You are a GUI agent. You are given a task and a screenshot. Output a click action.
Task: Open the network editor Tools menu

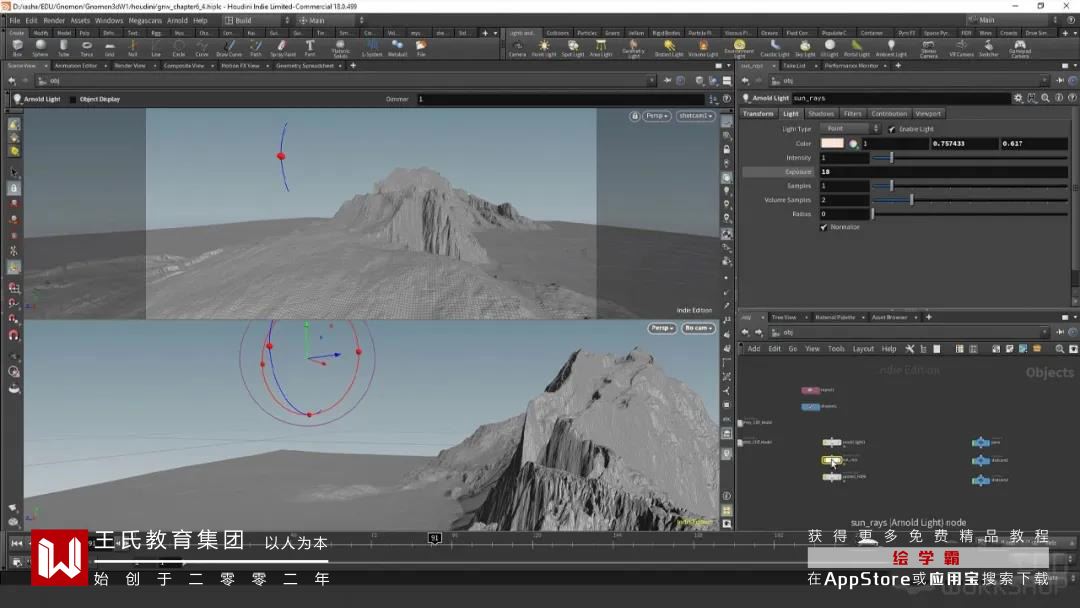tap(835, 349)
